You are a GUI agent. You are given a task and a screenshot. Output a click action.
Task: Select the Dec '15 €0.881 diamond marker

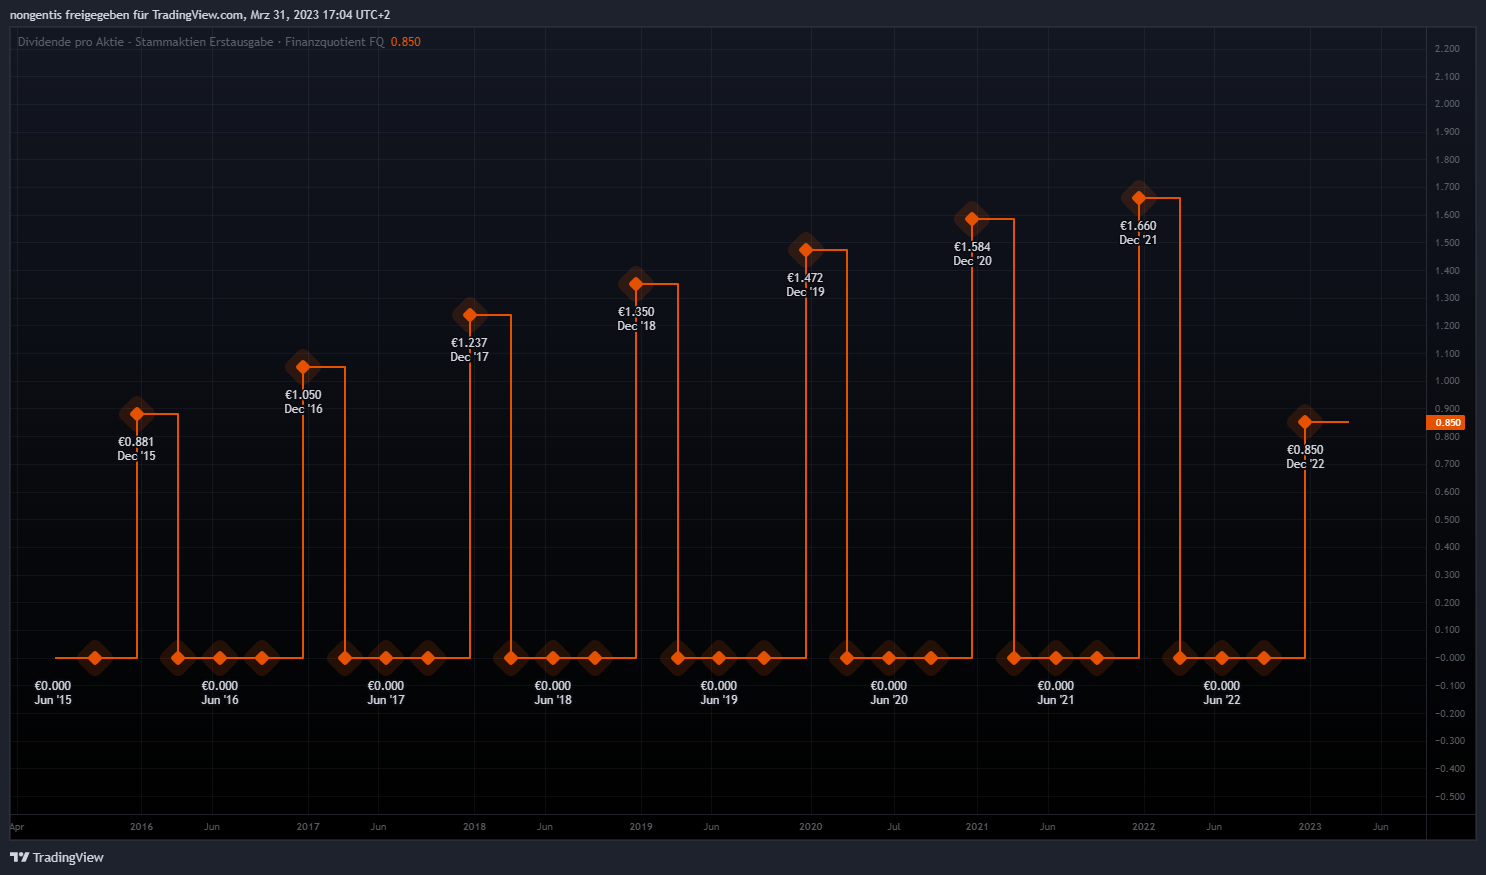pos(137,414)
